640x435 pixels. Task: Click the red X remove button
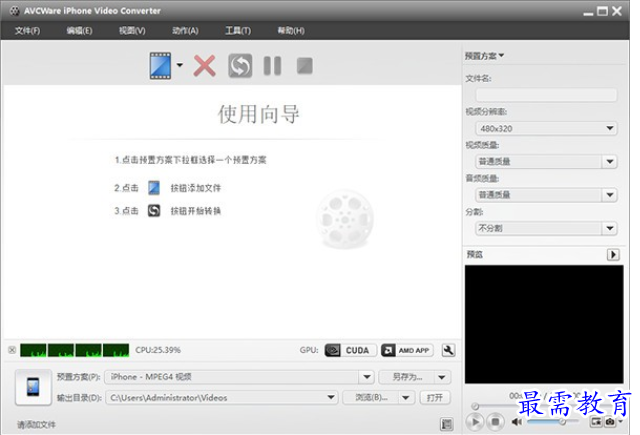(x=204, y=66)
